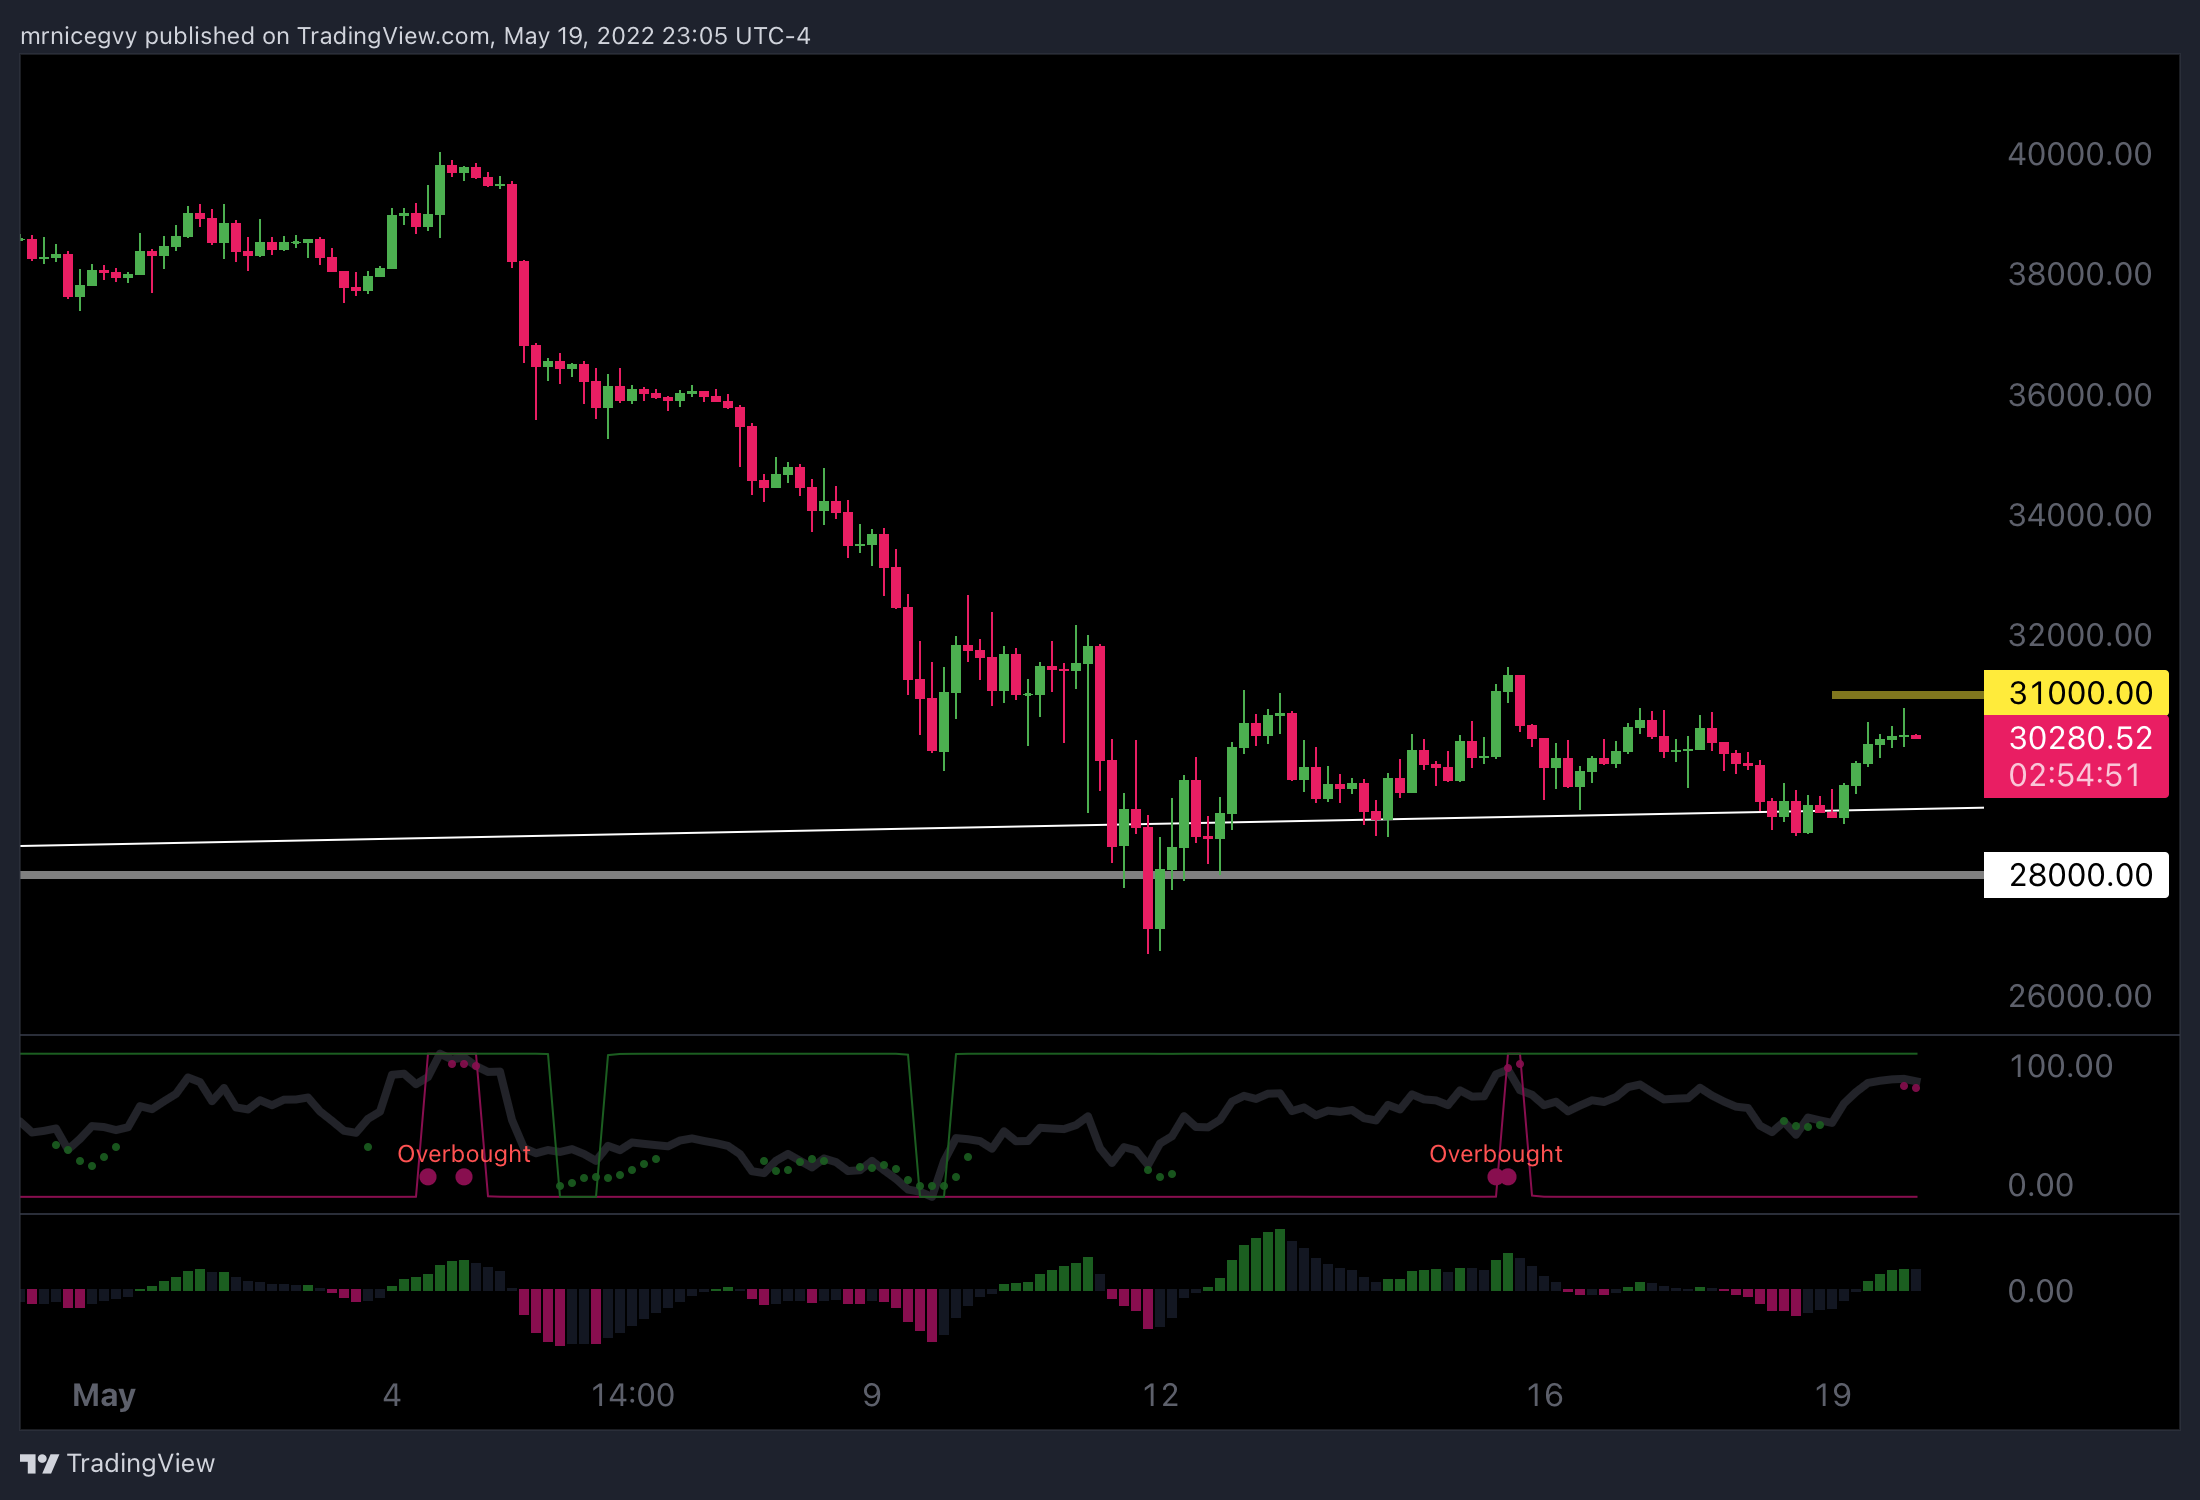Click the short yellow 31000 line segment
The height and width of the screenshot is (1500, 2200).
1907,694
